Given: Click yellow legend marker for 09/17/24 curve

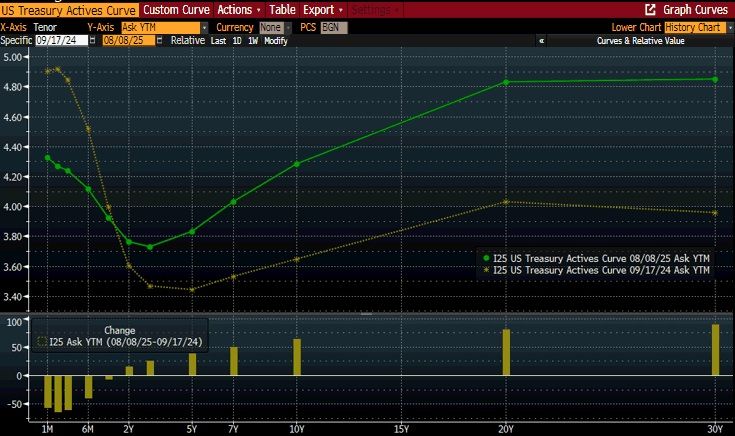Looking at the screenshot, I should tap(486, 270).
